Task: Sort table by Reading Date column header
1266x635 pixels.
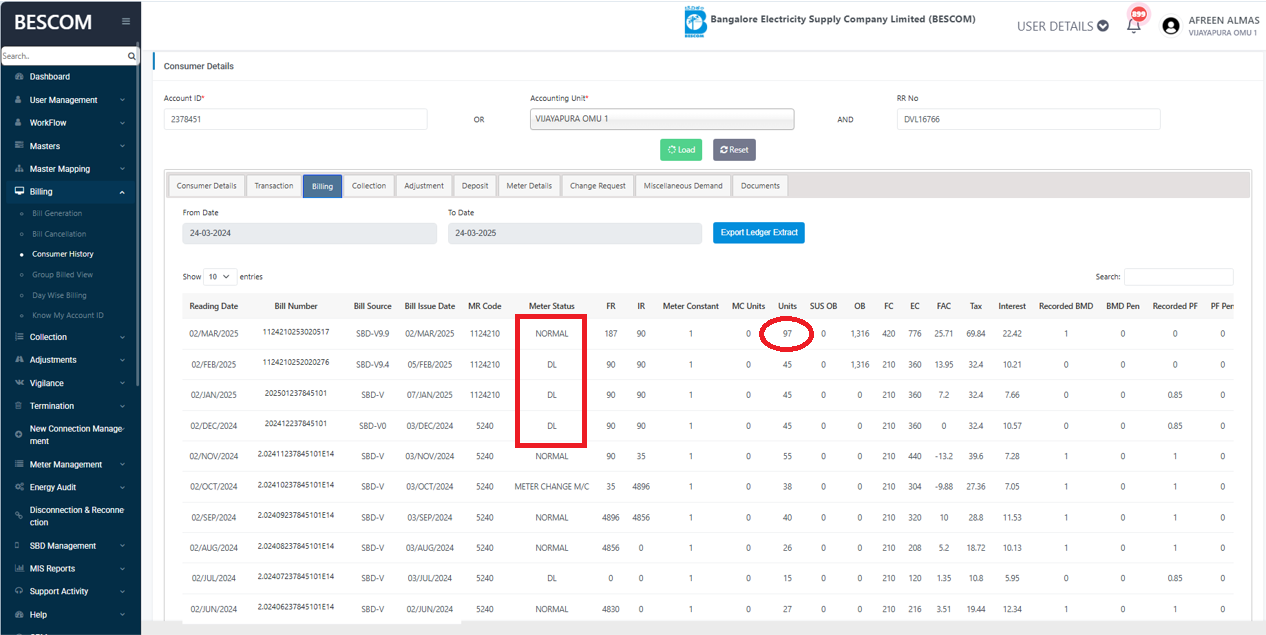Action: point(214,306)
